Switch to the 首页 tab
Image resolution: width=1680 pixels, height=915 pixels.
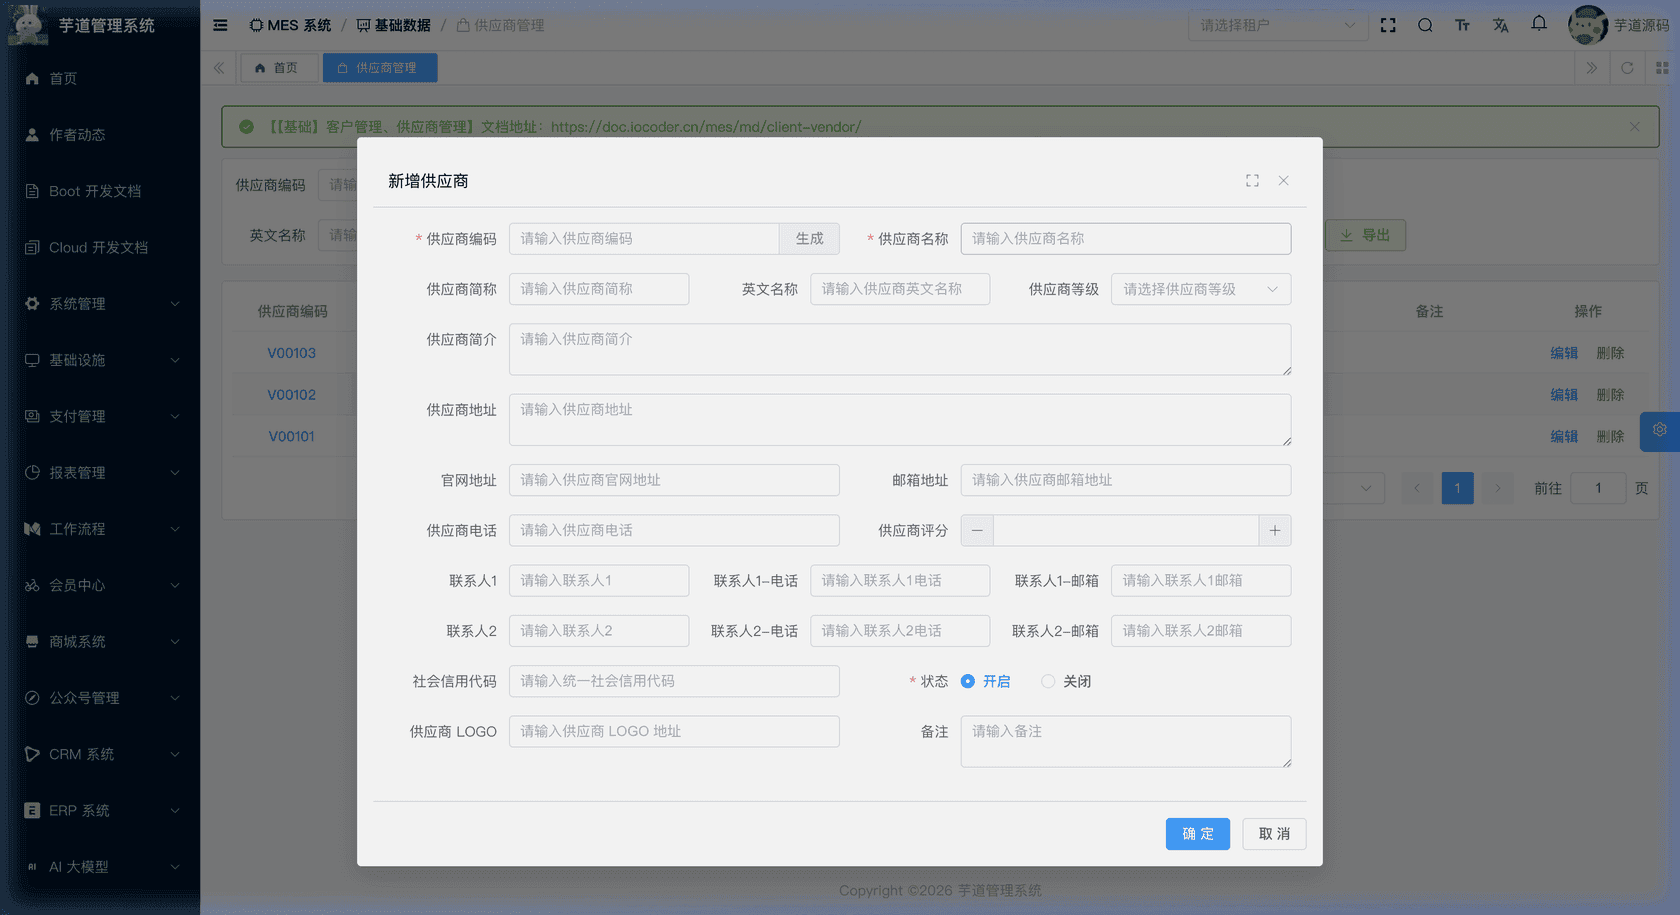click(x=279, y=67)
